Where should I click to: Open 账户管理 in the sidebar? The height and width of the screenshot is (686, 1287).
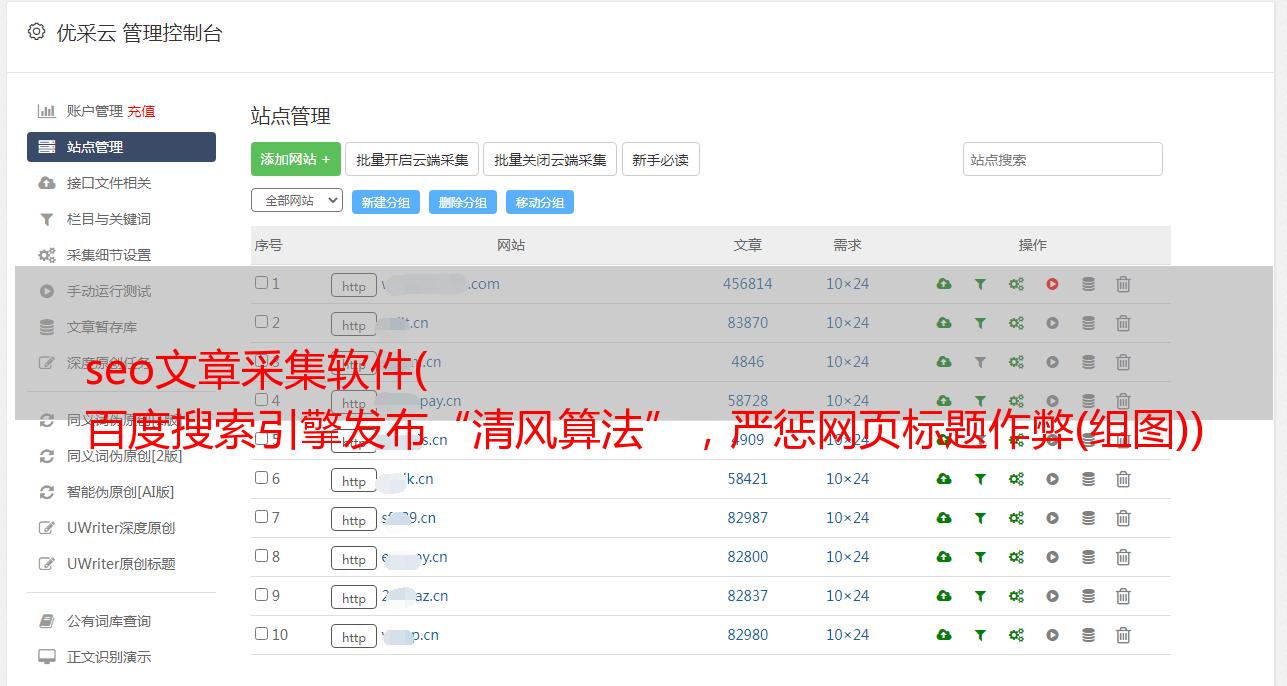point(94,111)
